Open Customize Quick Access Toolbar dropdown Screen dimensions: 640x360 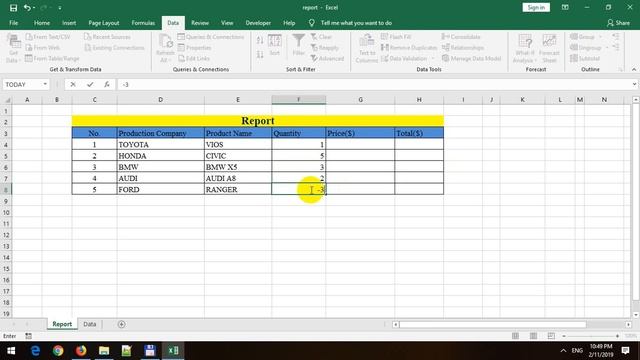tap(60, 8)
